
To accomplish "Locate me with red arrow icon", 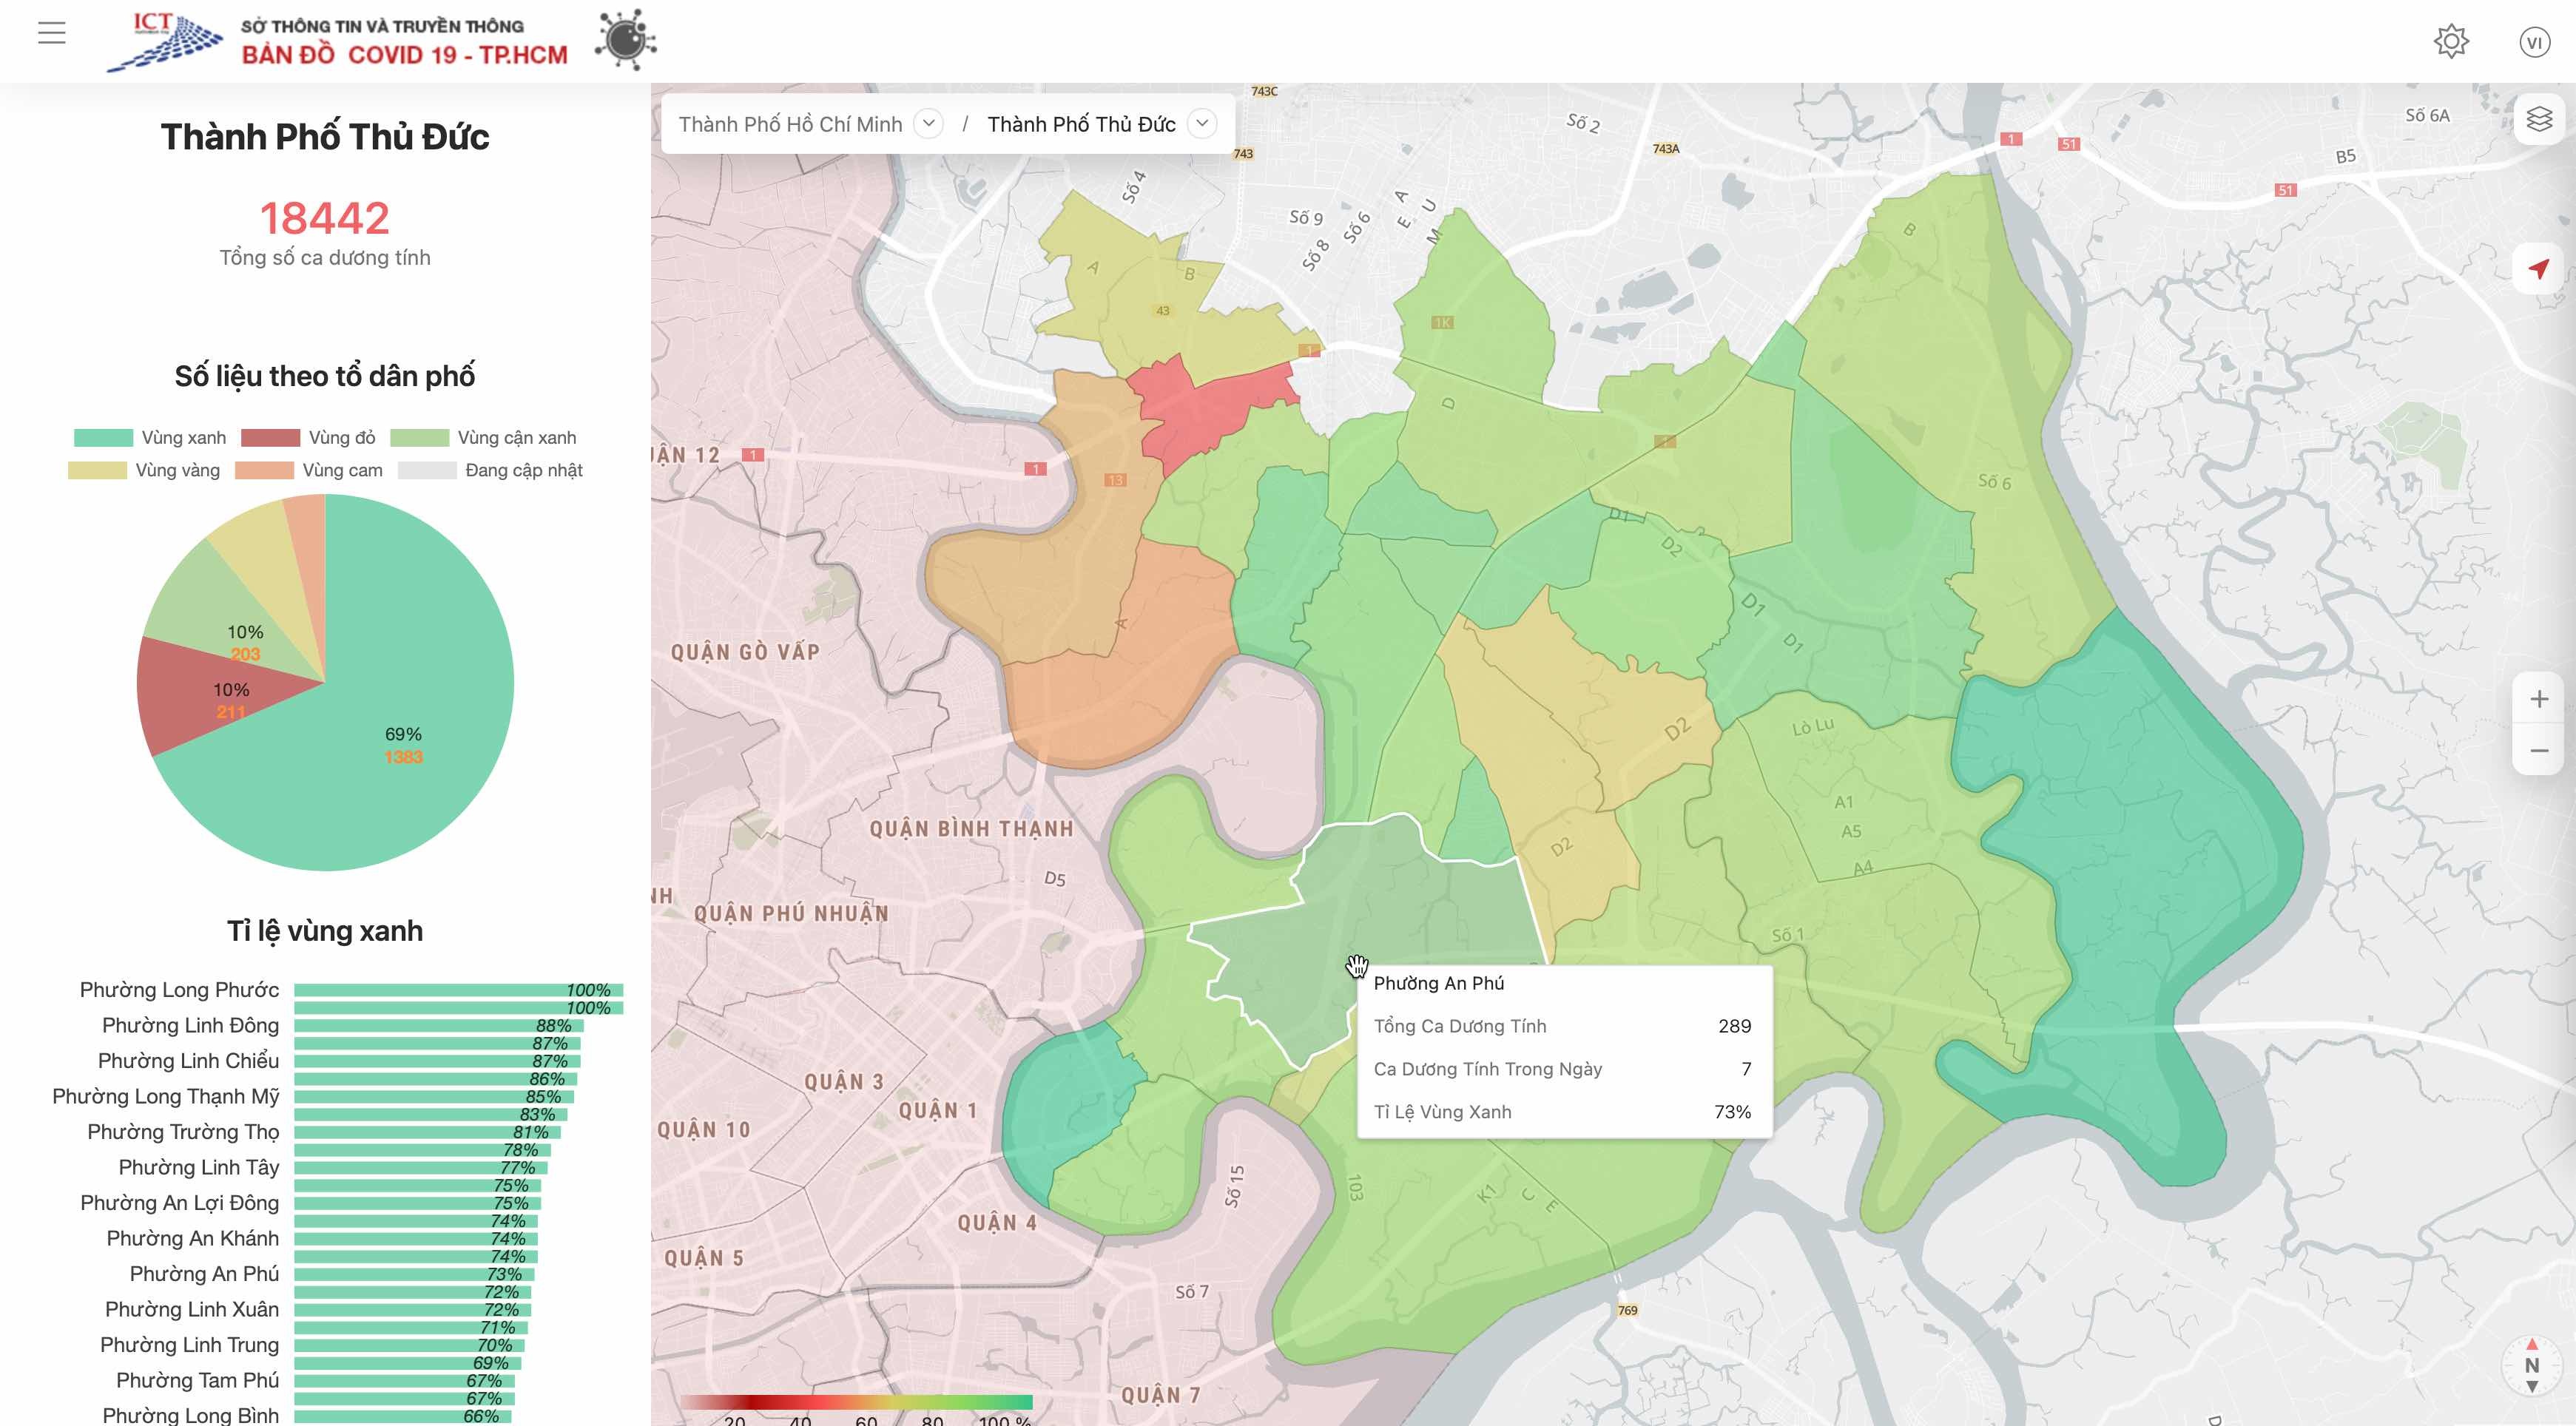I will tap(2539, 268).
